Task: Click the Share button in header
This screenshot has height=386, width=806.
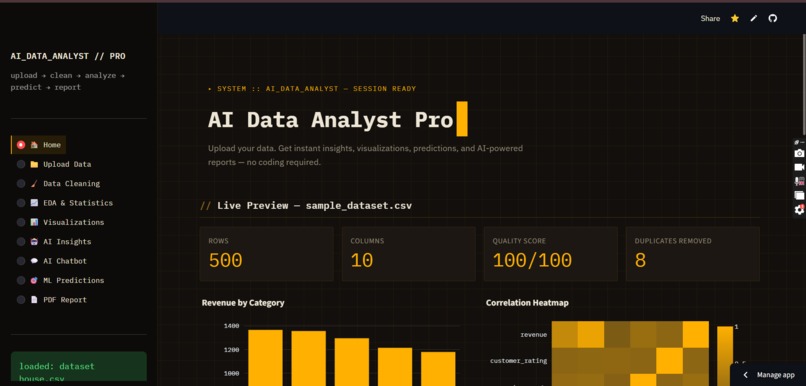Action: (x=710, y=19)
